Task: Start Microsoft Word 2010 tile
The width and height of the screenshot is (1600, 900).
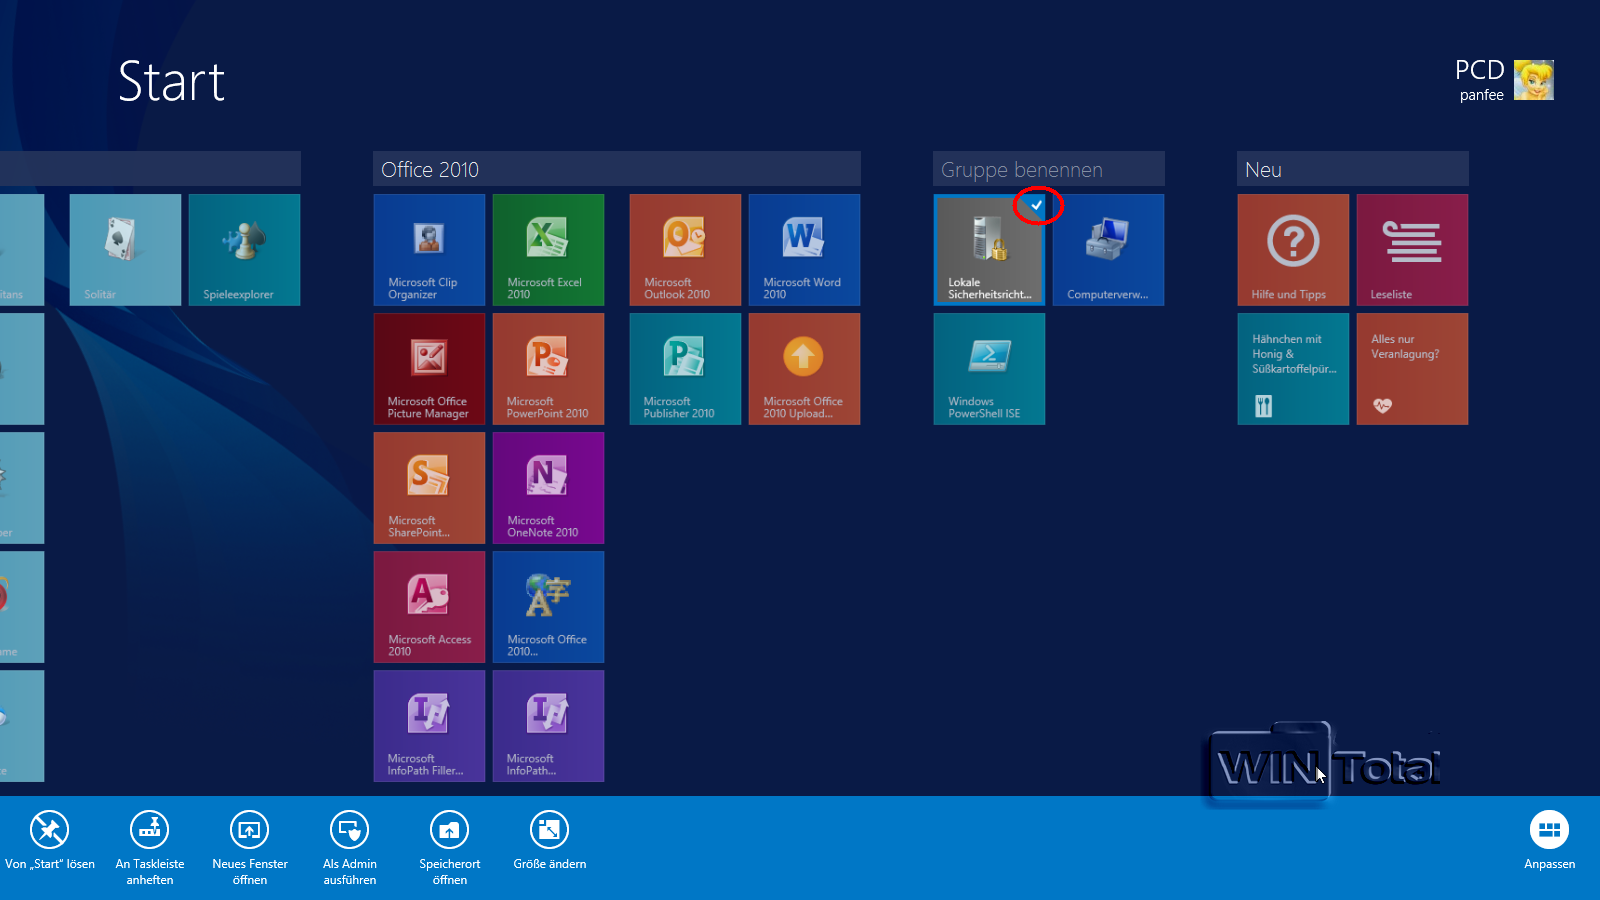Action: [x=804, y=250]
